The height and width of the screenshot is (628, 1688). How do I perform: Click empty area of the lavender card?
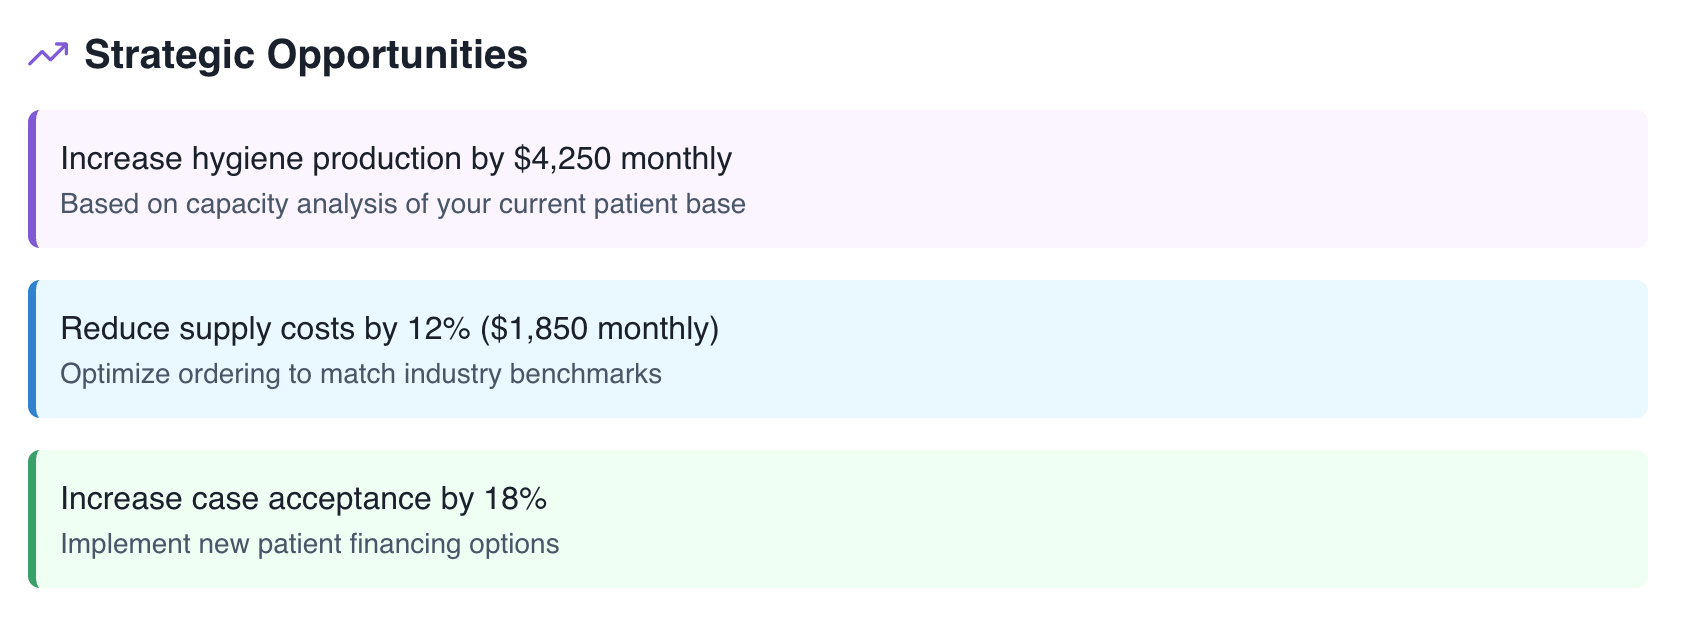[1200, 179]
